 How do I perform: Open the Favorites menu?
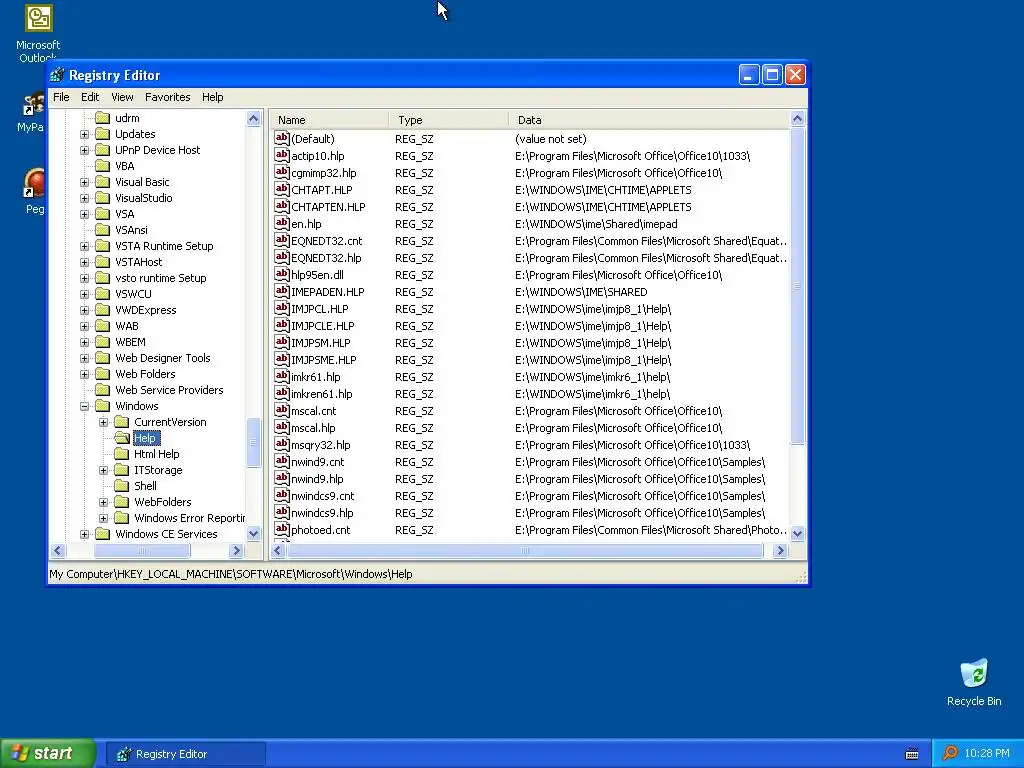(168, 97)
